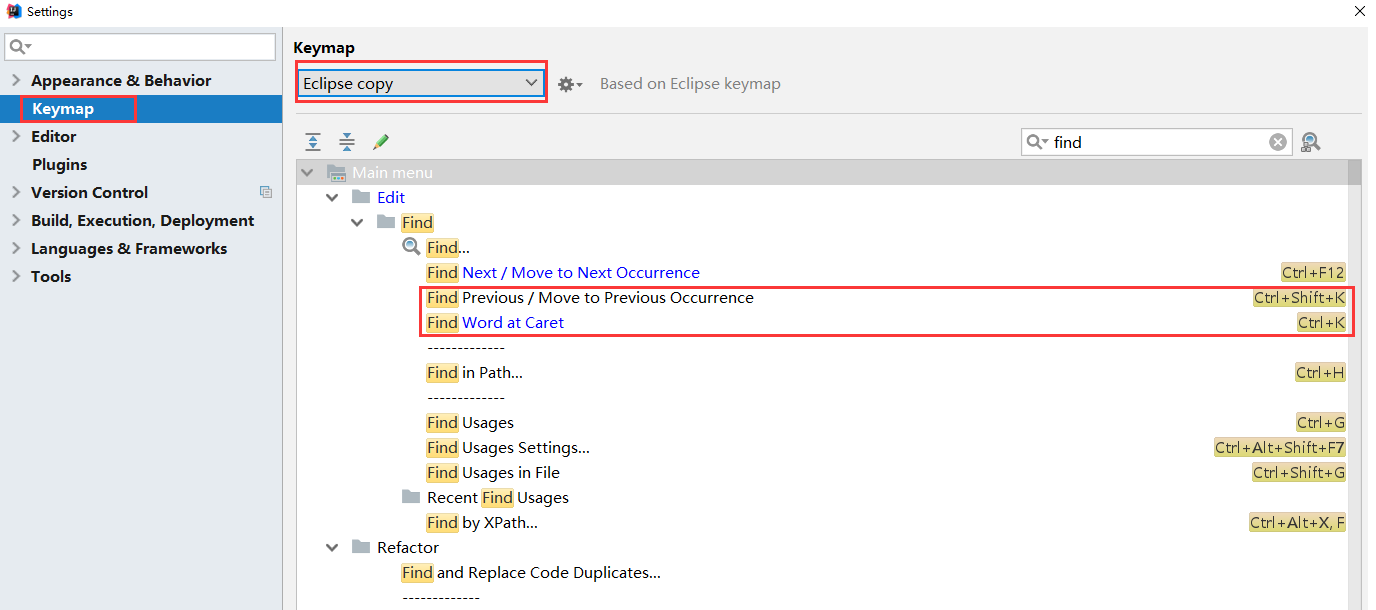The image size is (1376, 610).
Task: Select the Edit group label
Action: click(391, 197)
